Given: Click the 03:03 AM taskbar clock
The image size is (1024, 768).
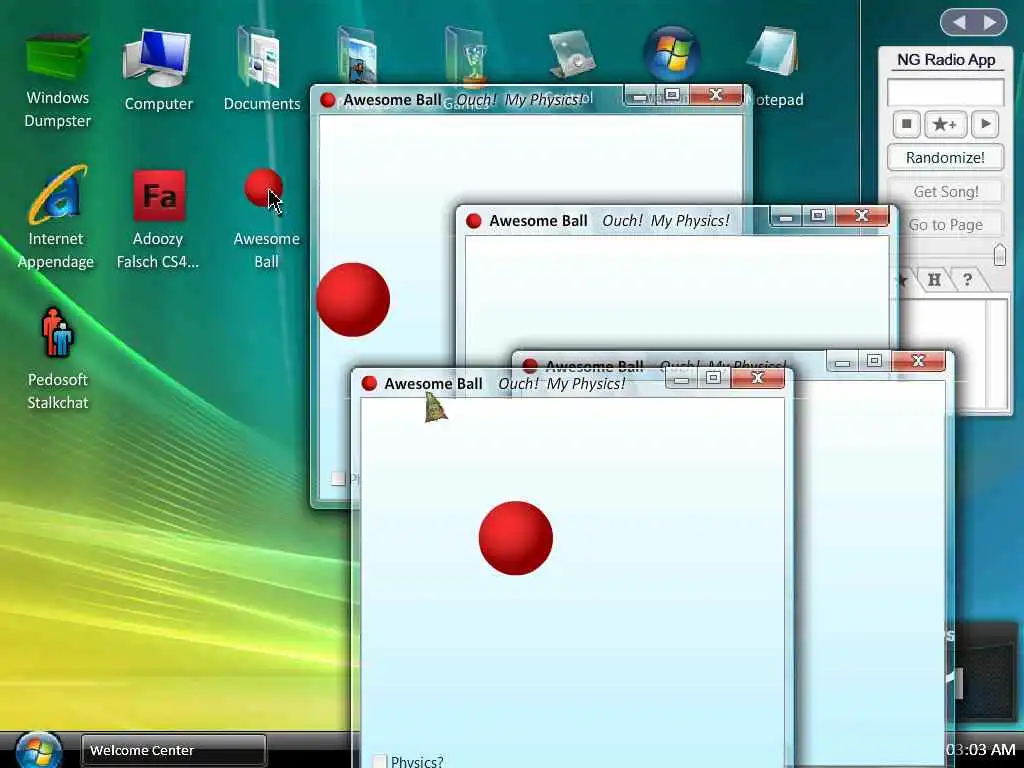Looking at the screenshot, I should [981, 750].
